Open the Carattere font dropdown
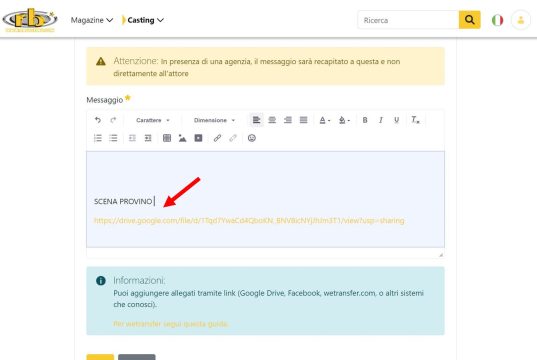The image size is (537, 360). tap(153, 120)
